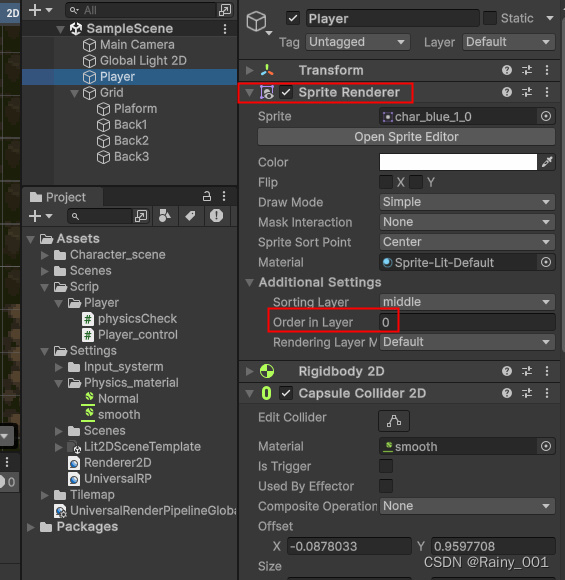The width and height of the screenshot is (565, 580).
Task: Collapse the Grid object in Hierarchy
Action: point(74,93)
